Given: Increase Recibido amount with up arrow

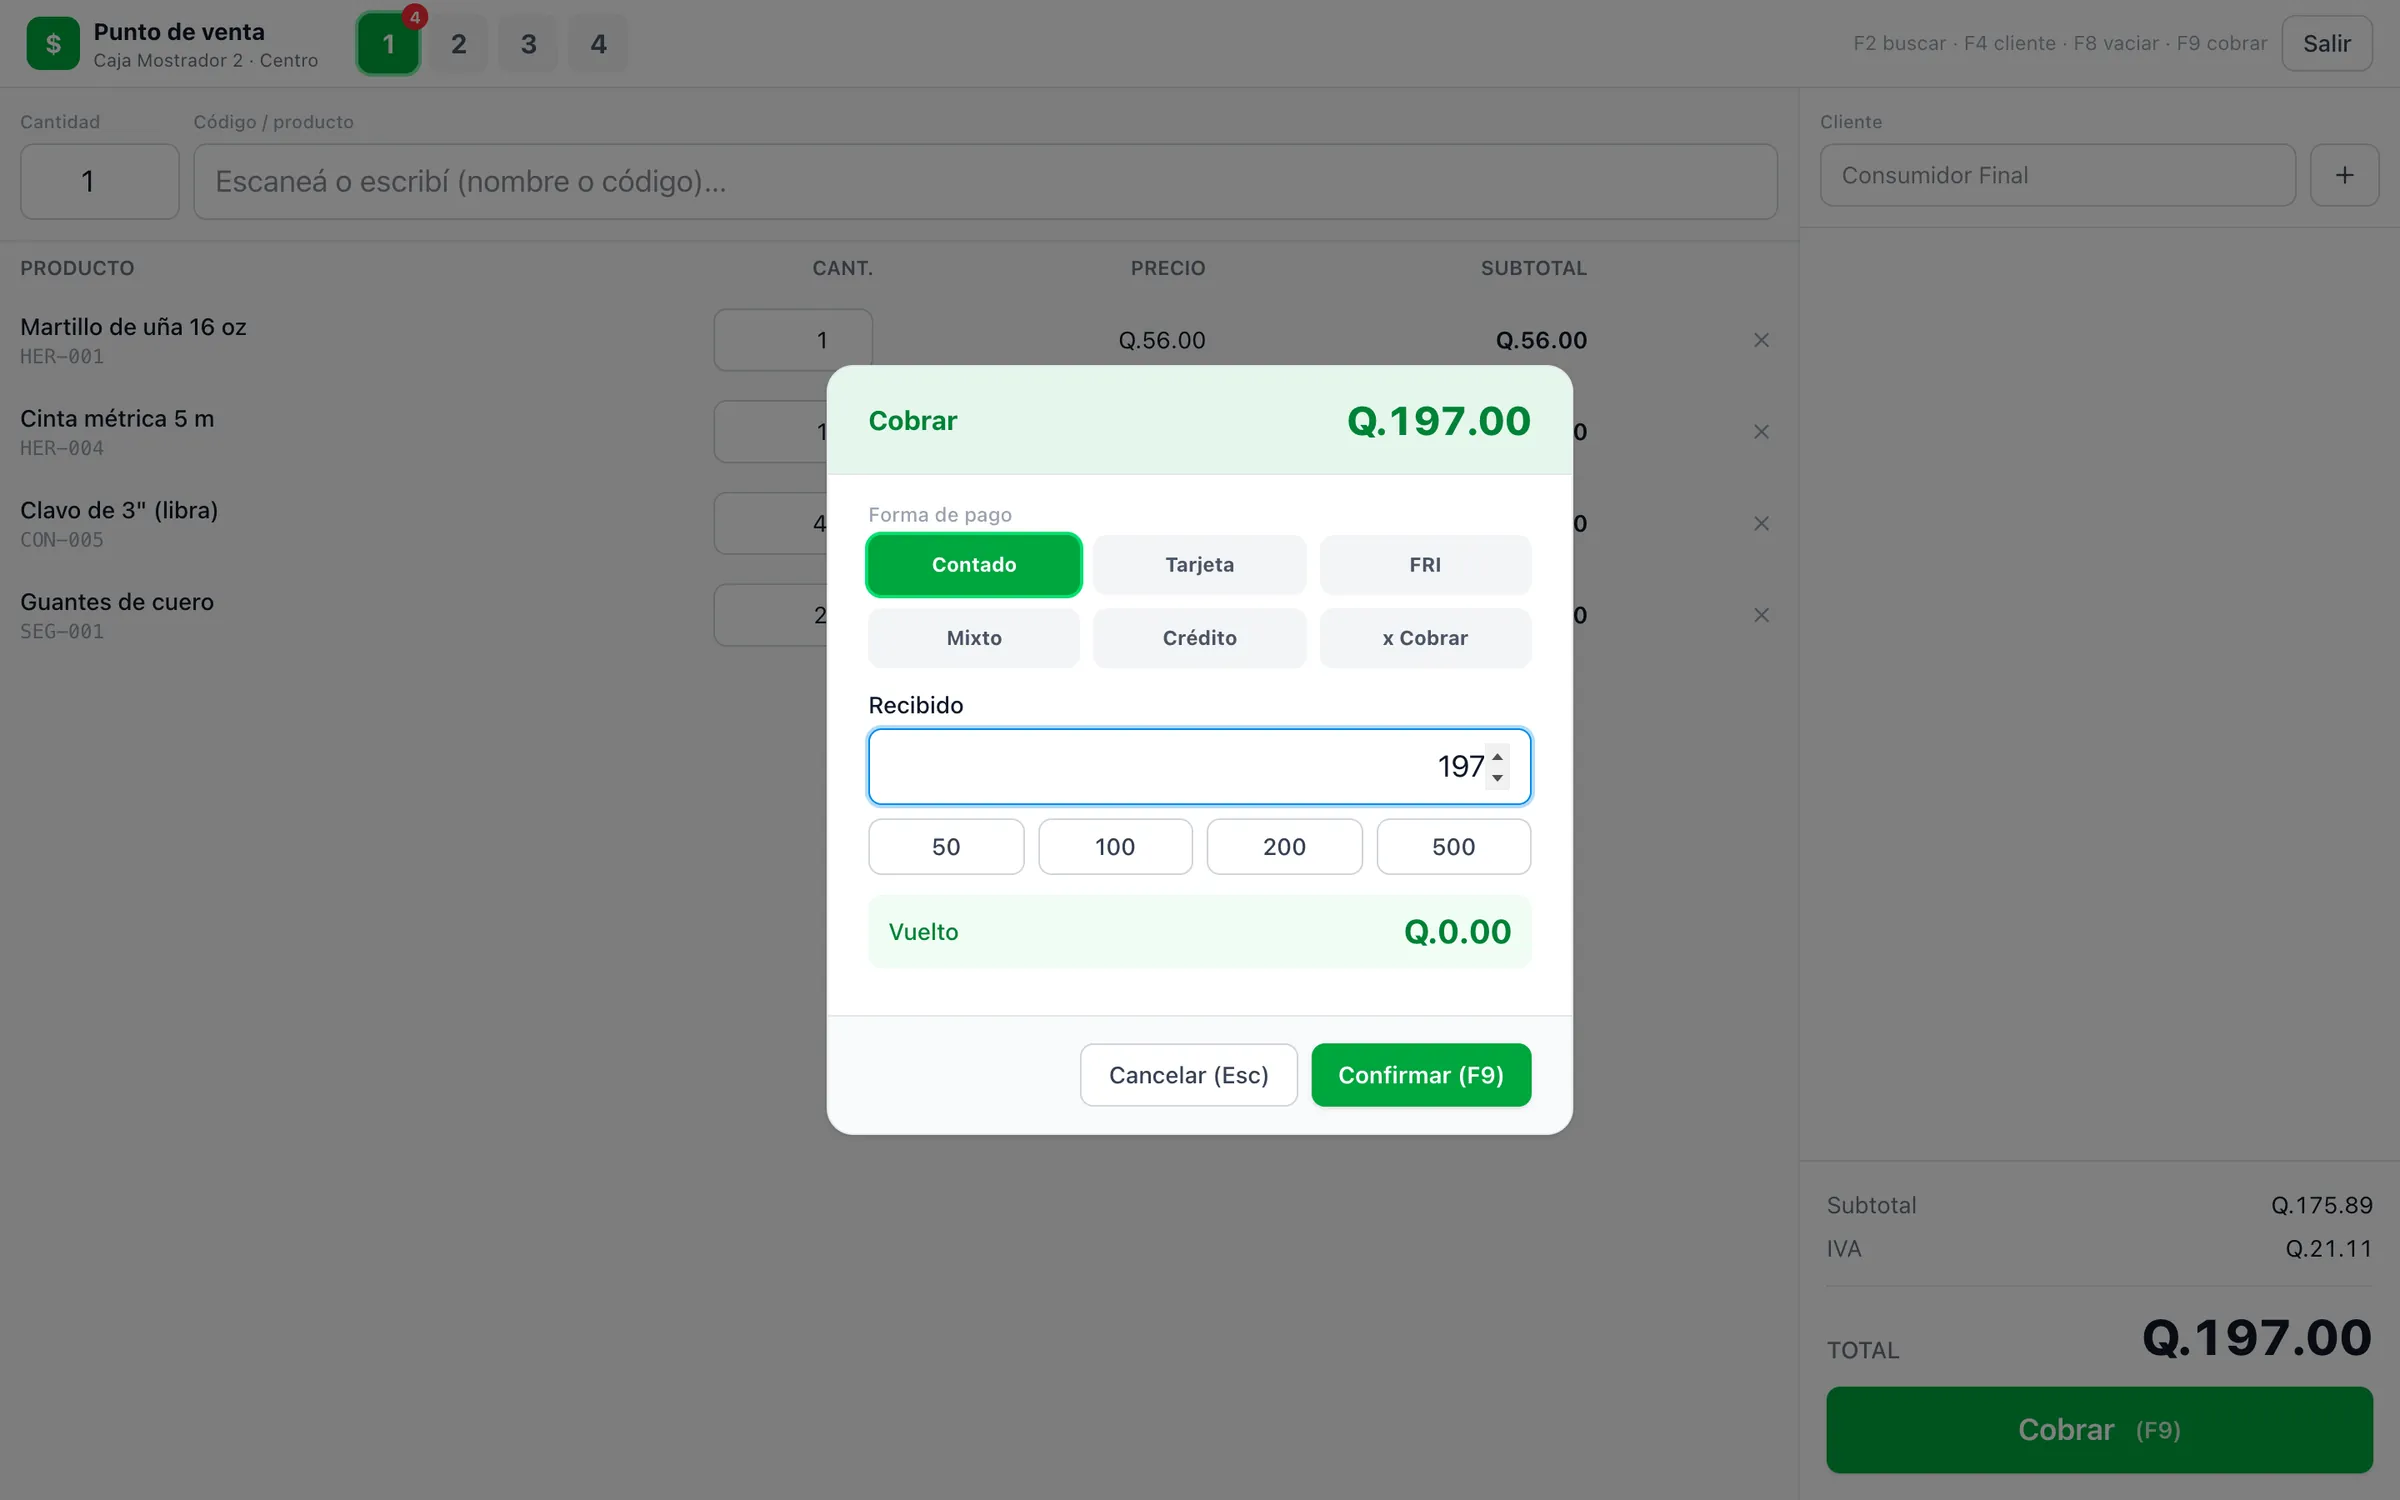Looking at the screenshot, I should (x=1497, y=756).
